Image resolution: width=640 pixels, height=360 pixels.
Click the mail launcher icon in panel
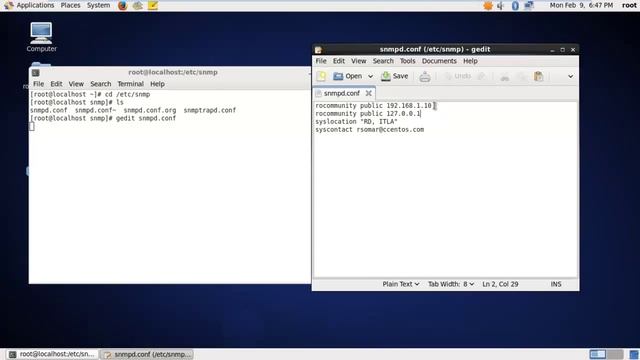tap(138, 5)
